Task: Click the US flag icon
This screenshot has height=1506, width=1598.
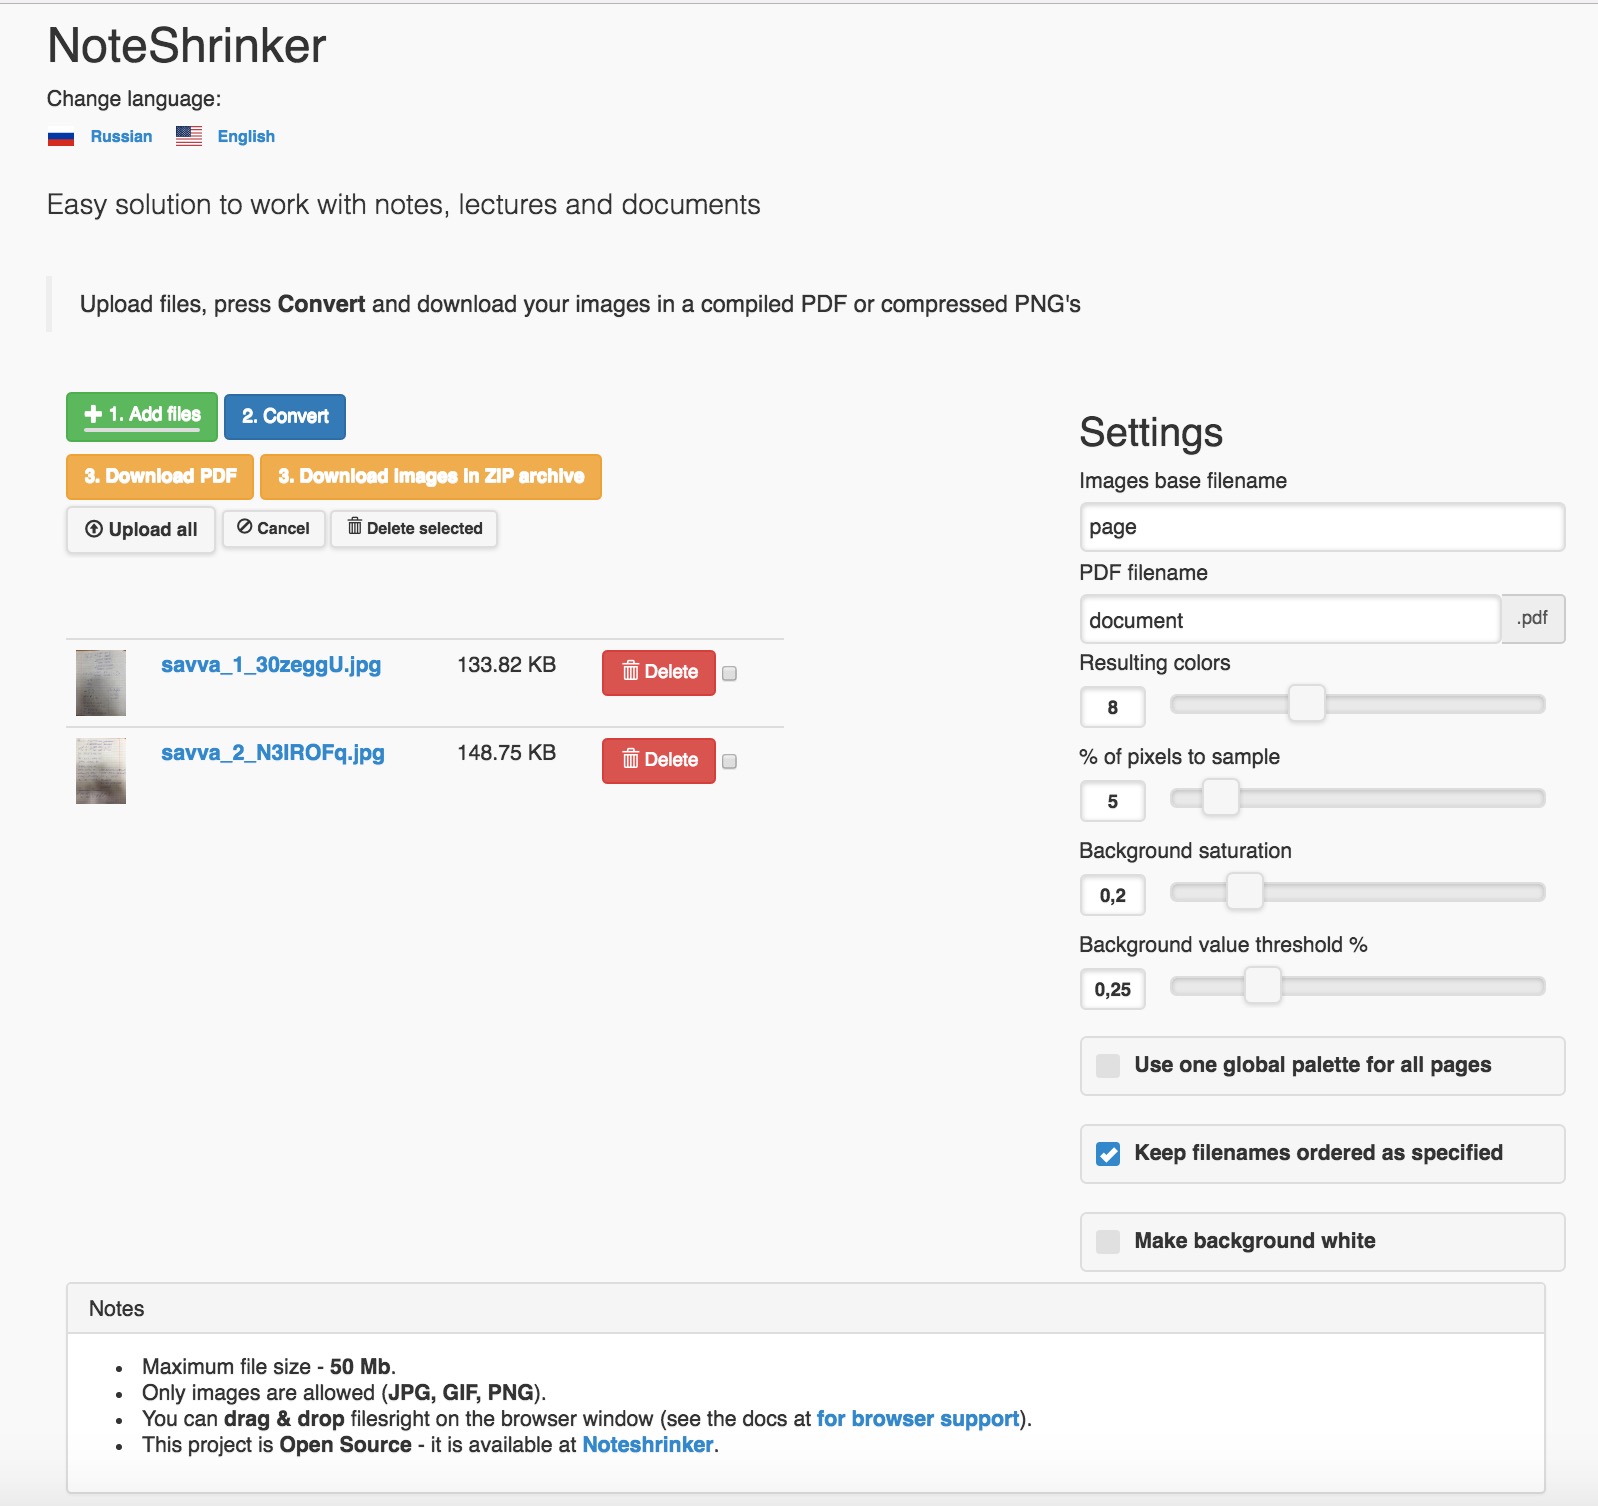Action: [x=189, y=136]
